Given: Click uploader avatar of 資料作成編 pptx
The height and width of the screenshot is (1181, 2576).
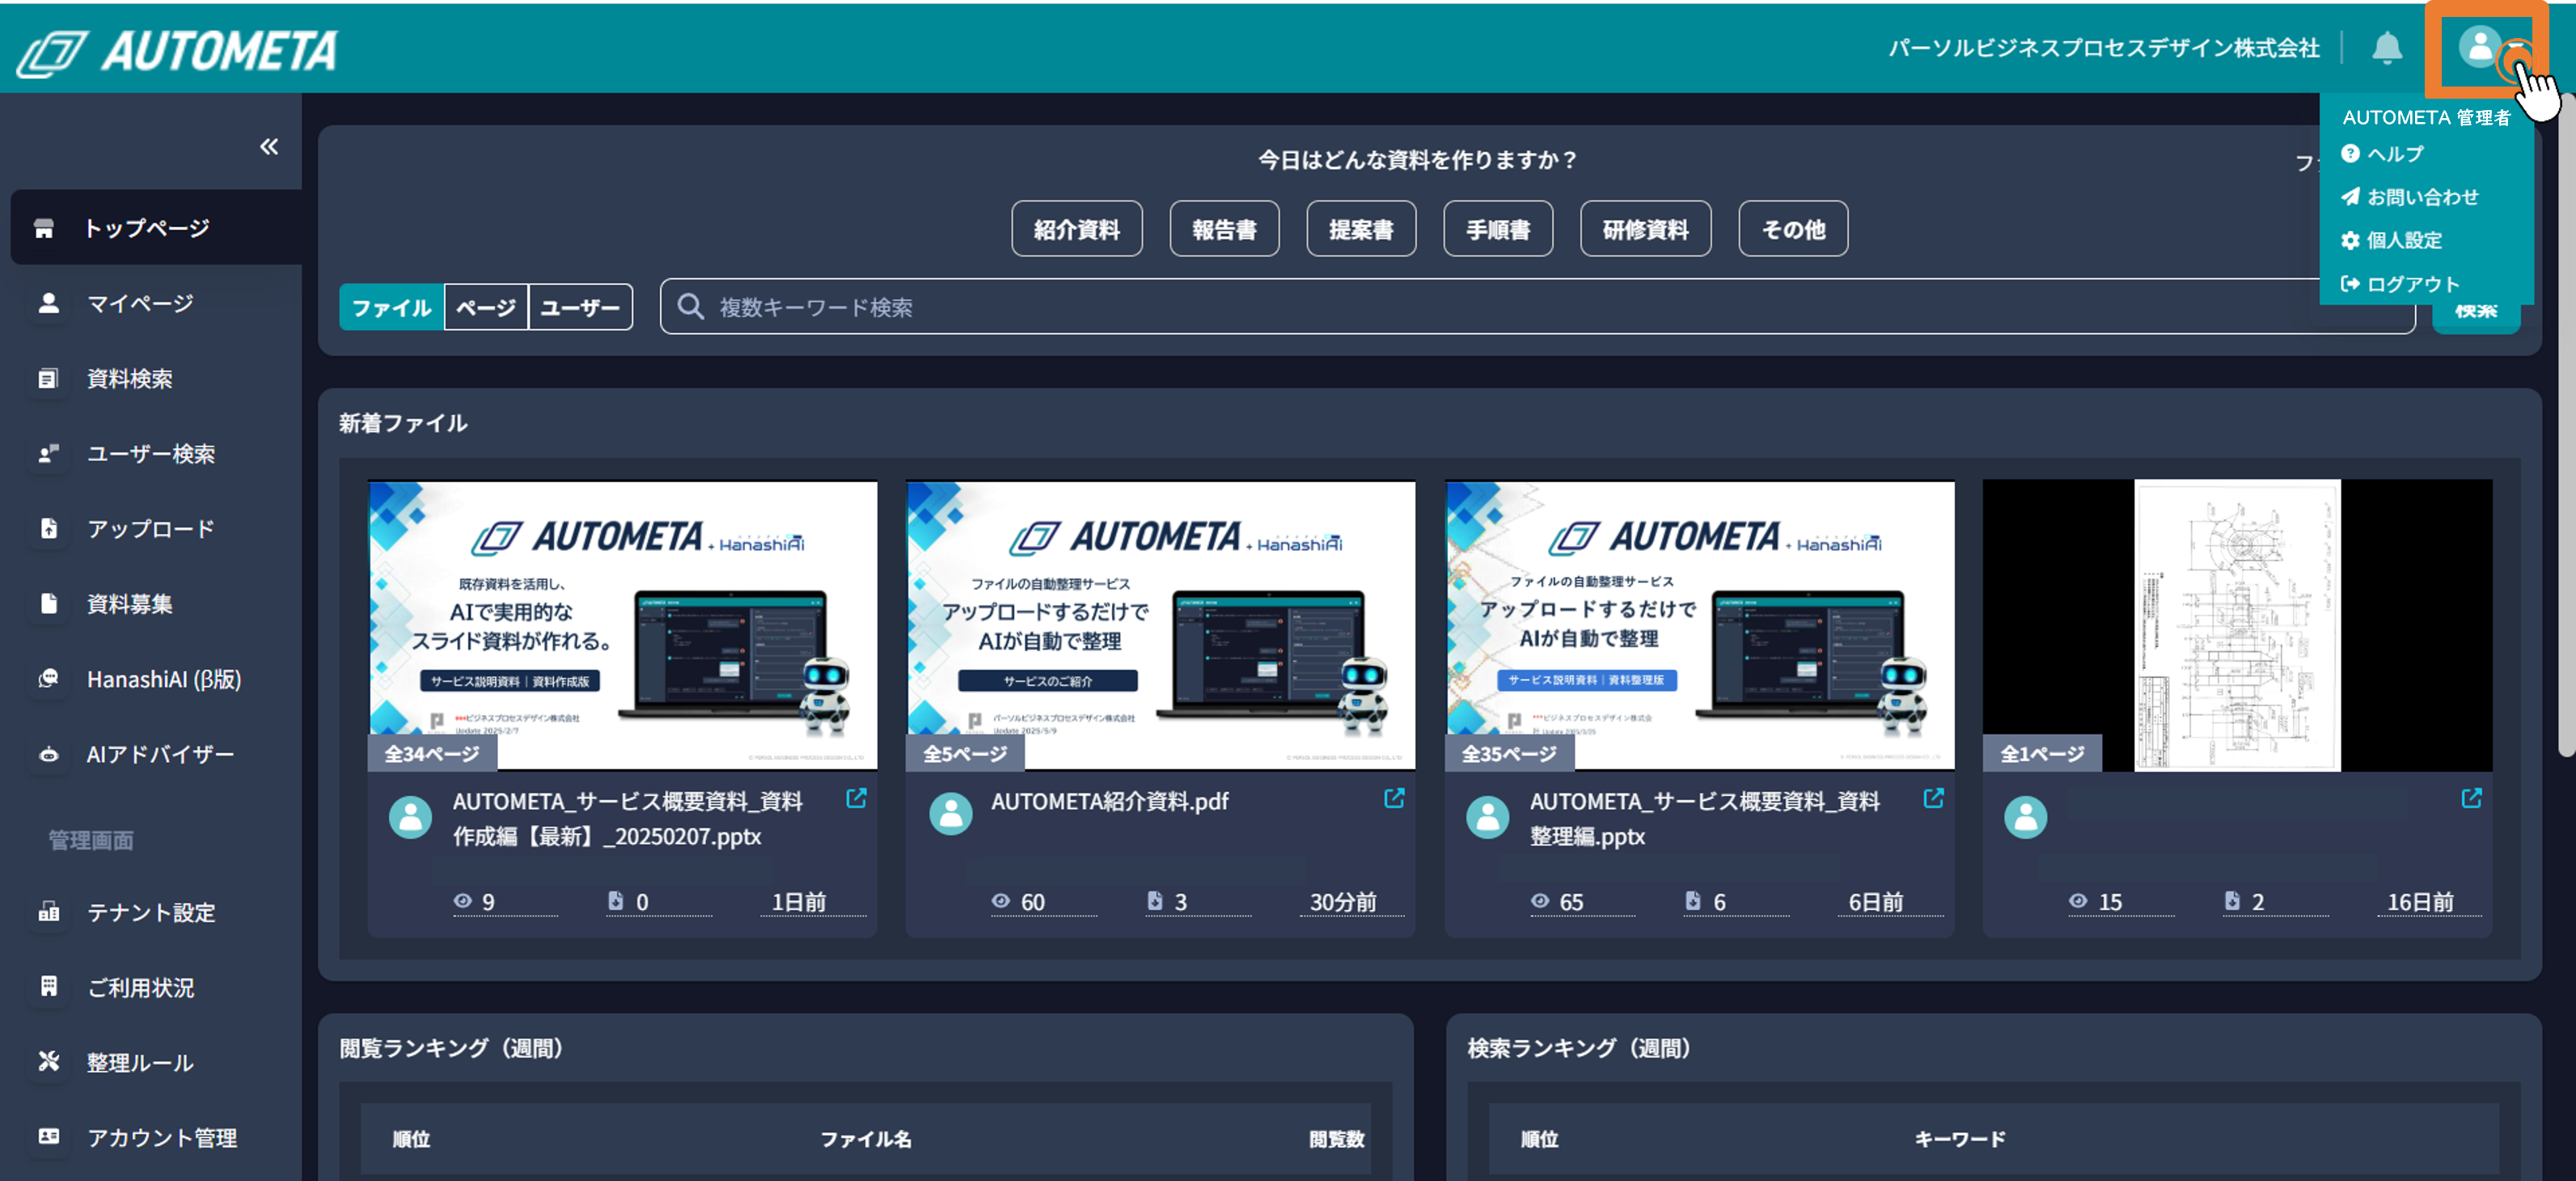Looking at the screenshot, I should [410, 817].
